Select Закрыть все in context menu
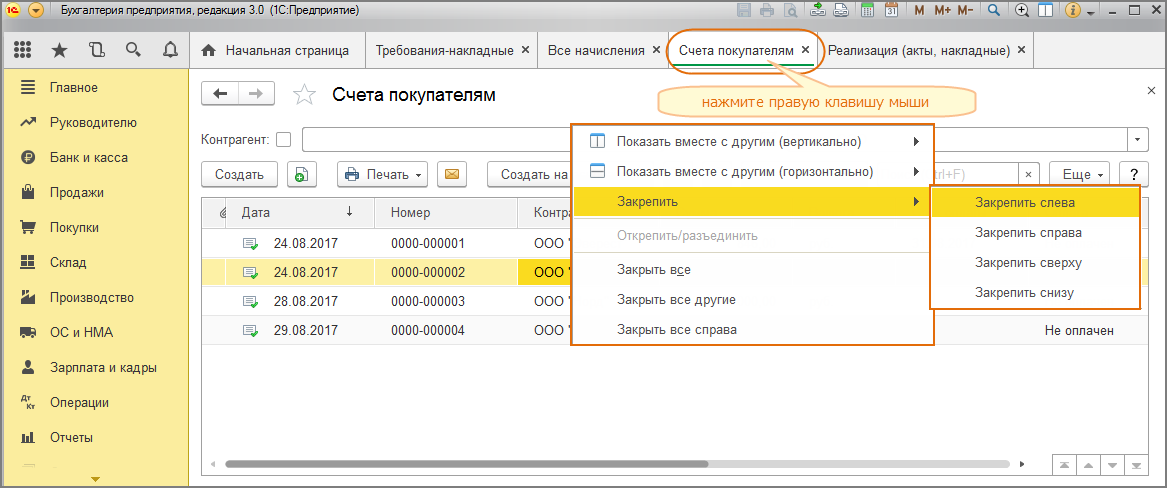 tap(752, 269)
